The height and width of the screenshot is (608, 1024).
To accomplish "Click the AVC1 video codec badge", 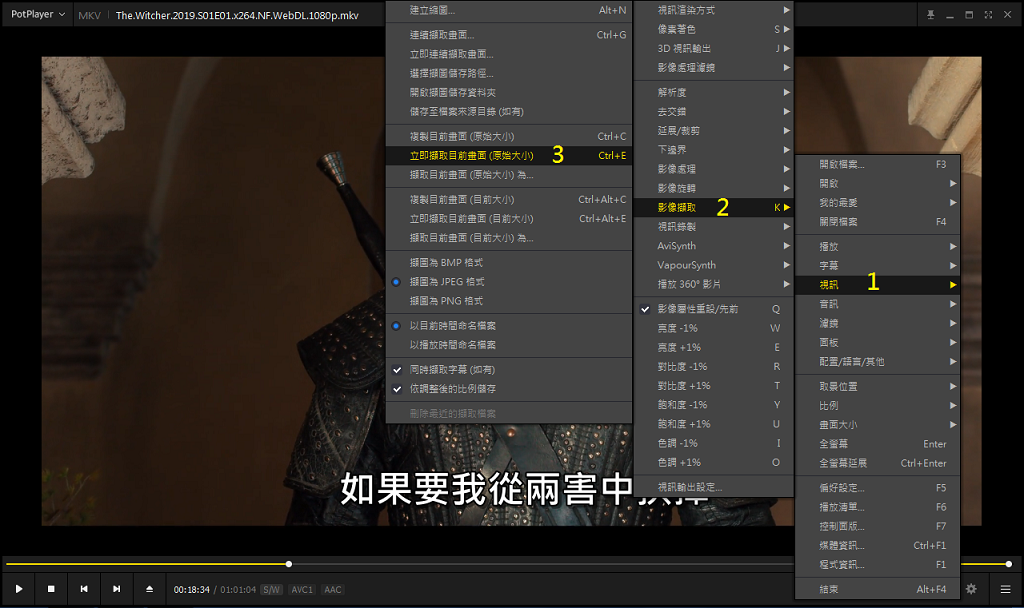I will click(x=302, y=590).
